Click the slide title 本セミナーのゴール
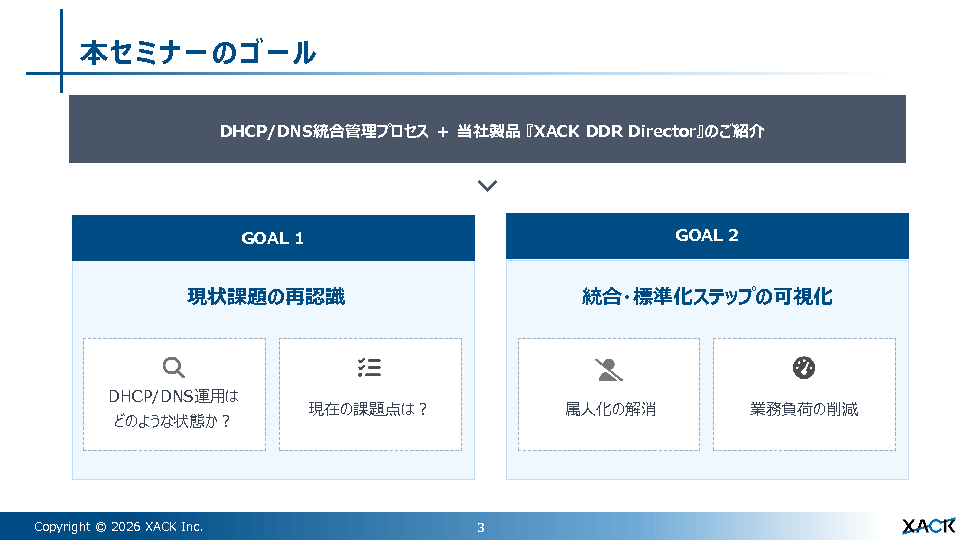Image resolution: width=960 pixels, height=540 pixels. pyautogui.click(x=198, y=53)
